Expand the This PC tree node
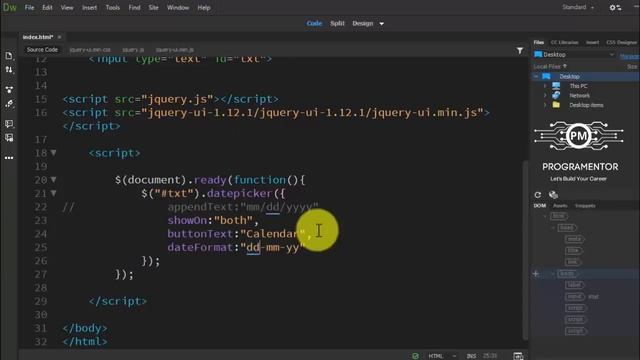This screenshot has height=360, width=640. (x=545, y=86)
